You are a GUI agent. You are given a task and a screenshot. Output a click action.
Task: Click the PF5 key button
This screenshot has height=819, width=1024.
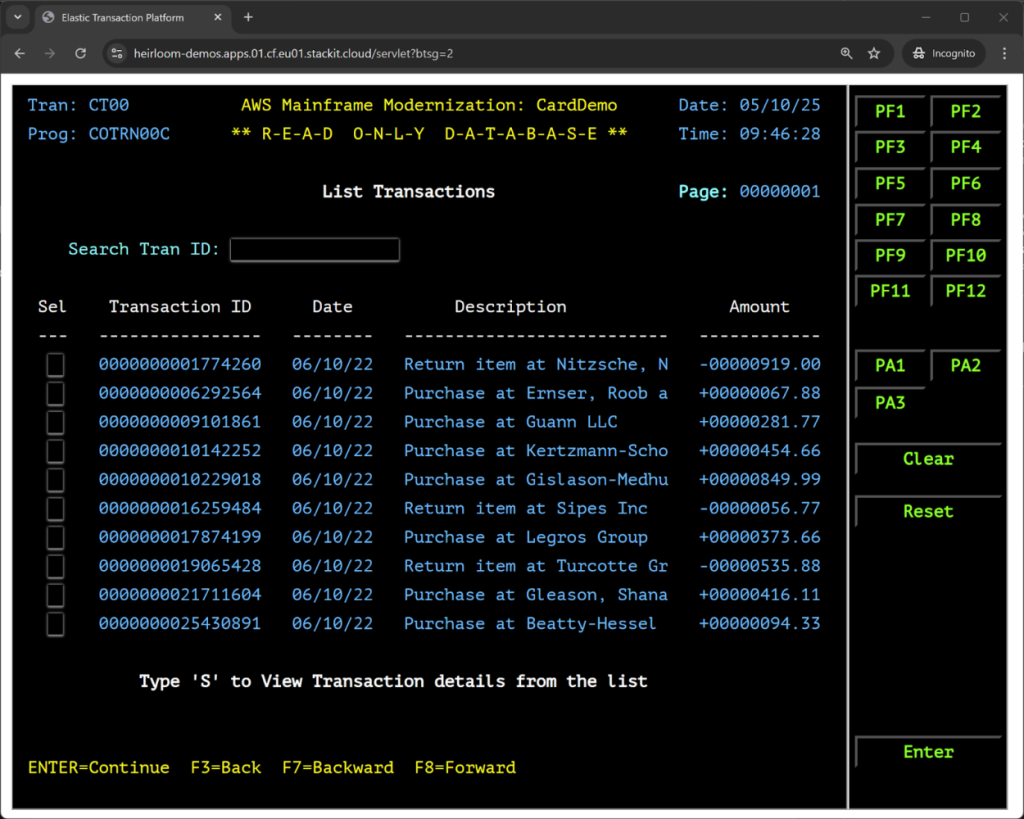click(890, 184)
